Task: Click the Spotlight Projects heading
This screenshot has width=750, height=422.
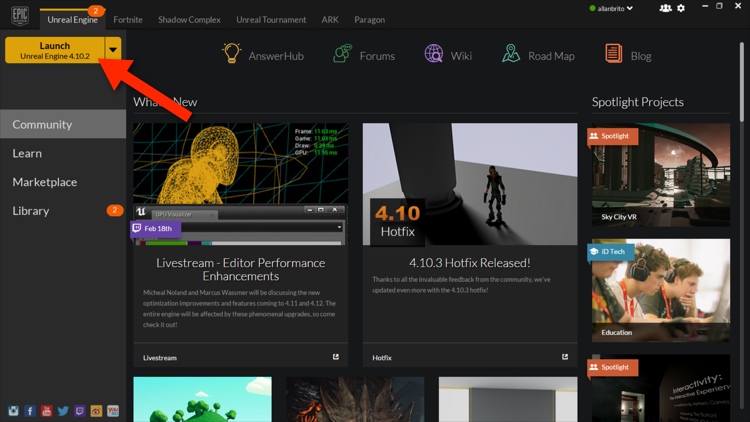Action: click(x=638, y=102)
